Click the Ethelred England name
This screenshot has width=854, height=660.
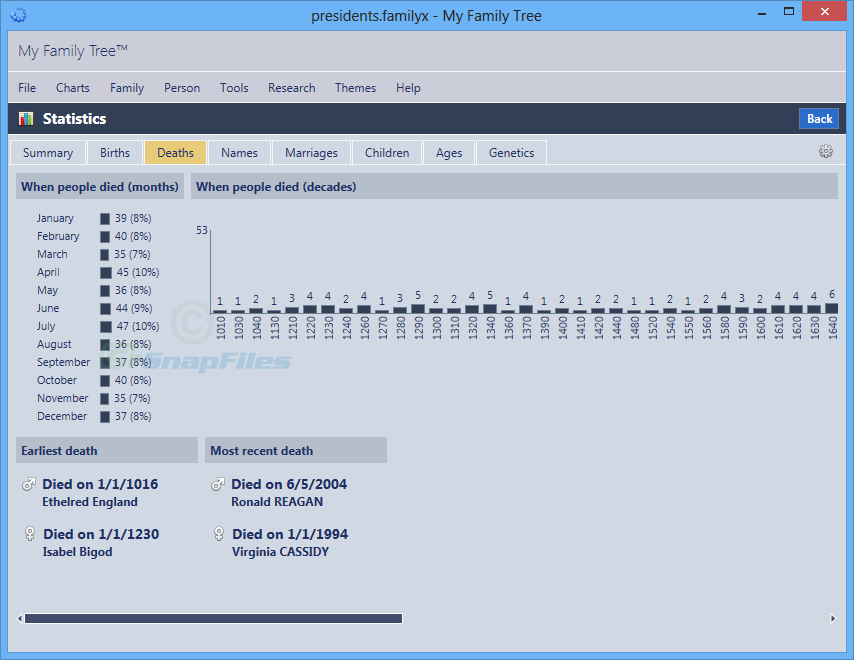(90, 502)
